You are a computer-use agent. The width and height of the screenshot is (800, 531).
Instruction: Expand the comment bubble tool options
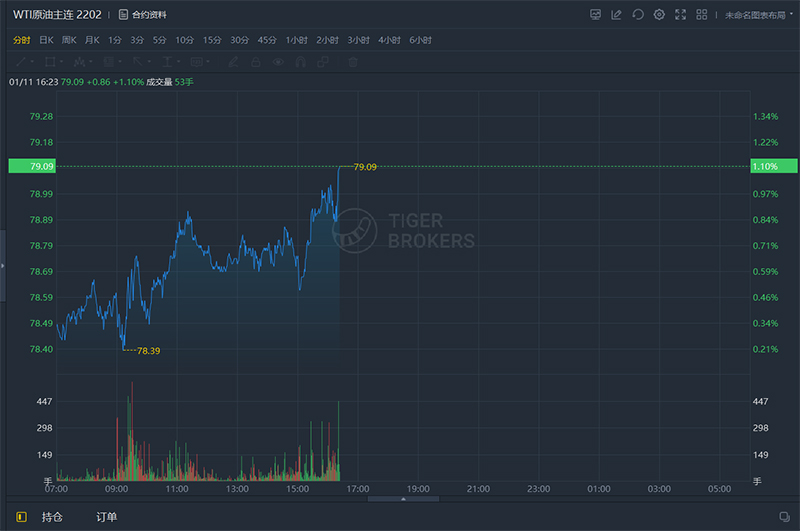(208, 62)
